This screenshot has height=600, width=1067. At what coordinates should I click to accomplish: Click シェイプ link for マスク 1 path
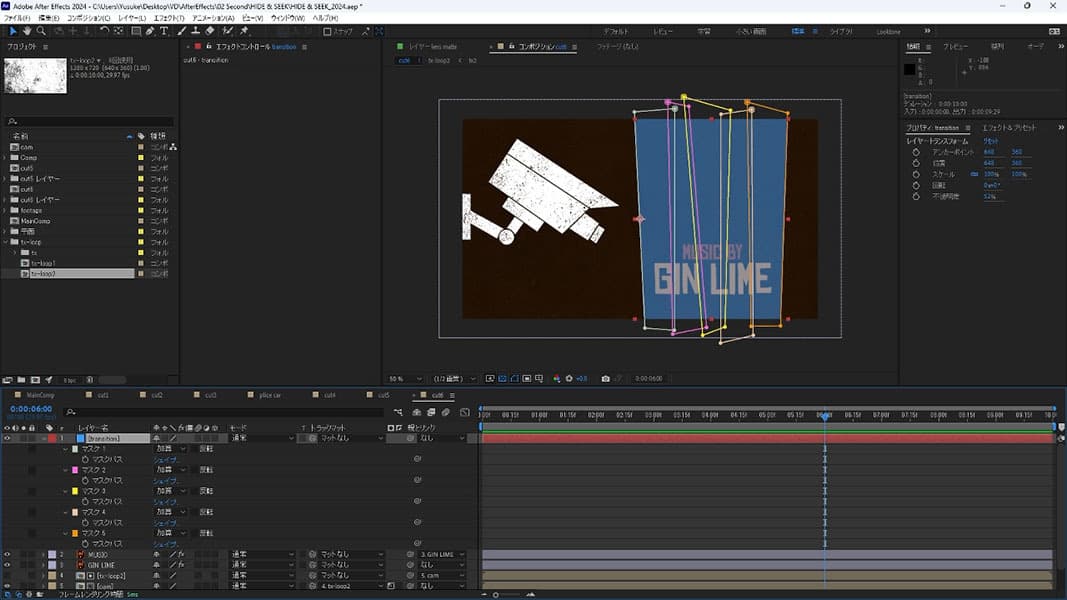click(164, 460)
